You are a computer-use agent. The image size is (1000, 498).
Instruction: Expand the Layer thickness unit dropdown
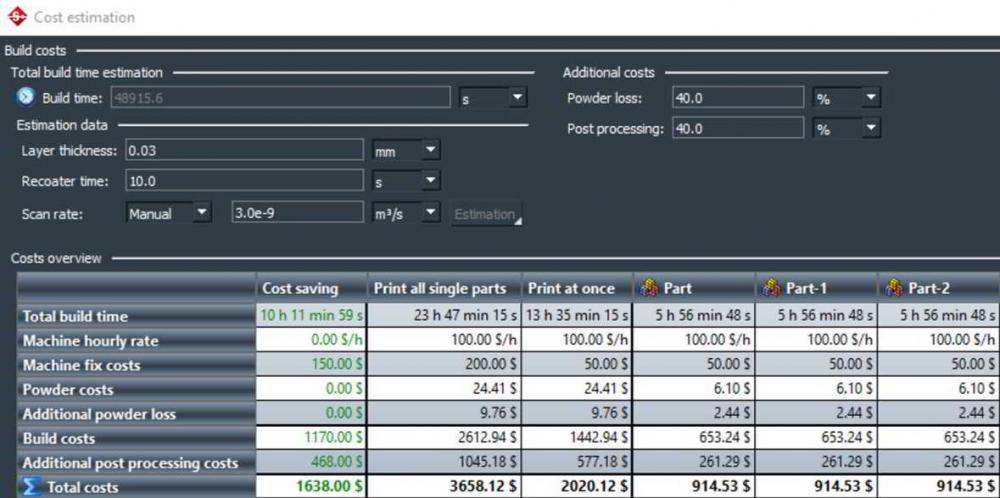coord(429,150)
